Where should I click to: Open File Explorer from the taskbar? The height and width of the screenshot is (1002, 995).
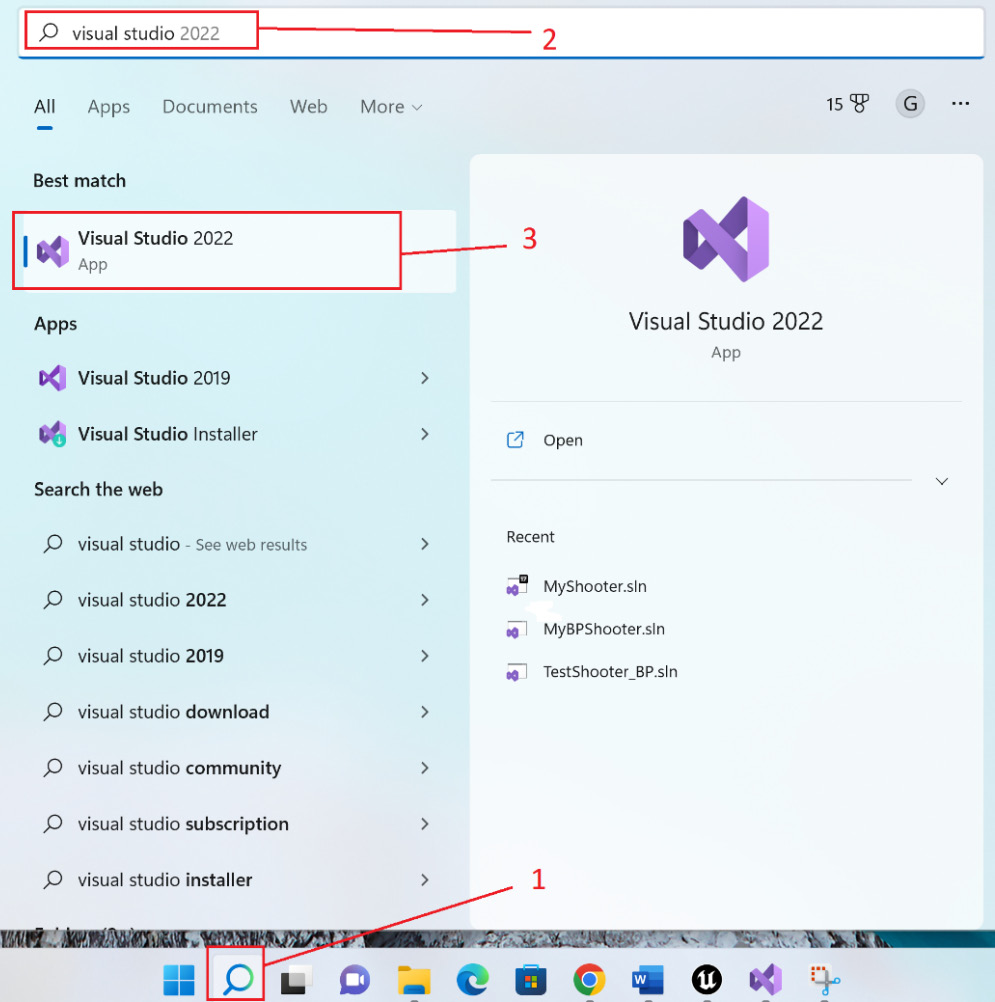413,980
